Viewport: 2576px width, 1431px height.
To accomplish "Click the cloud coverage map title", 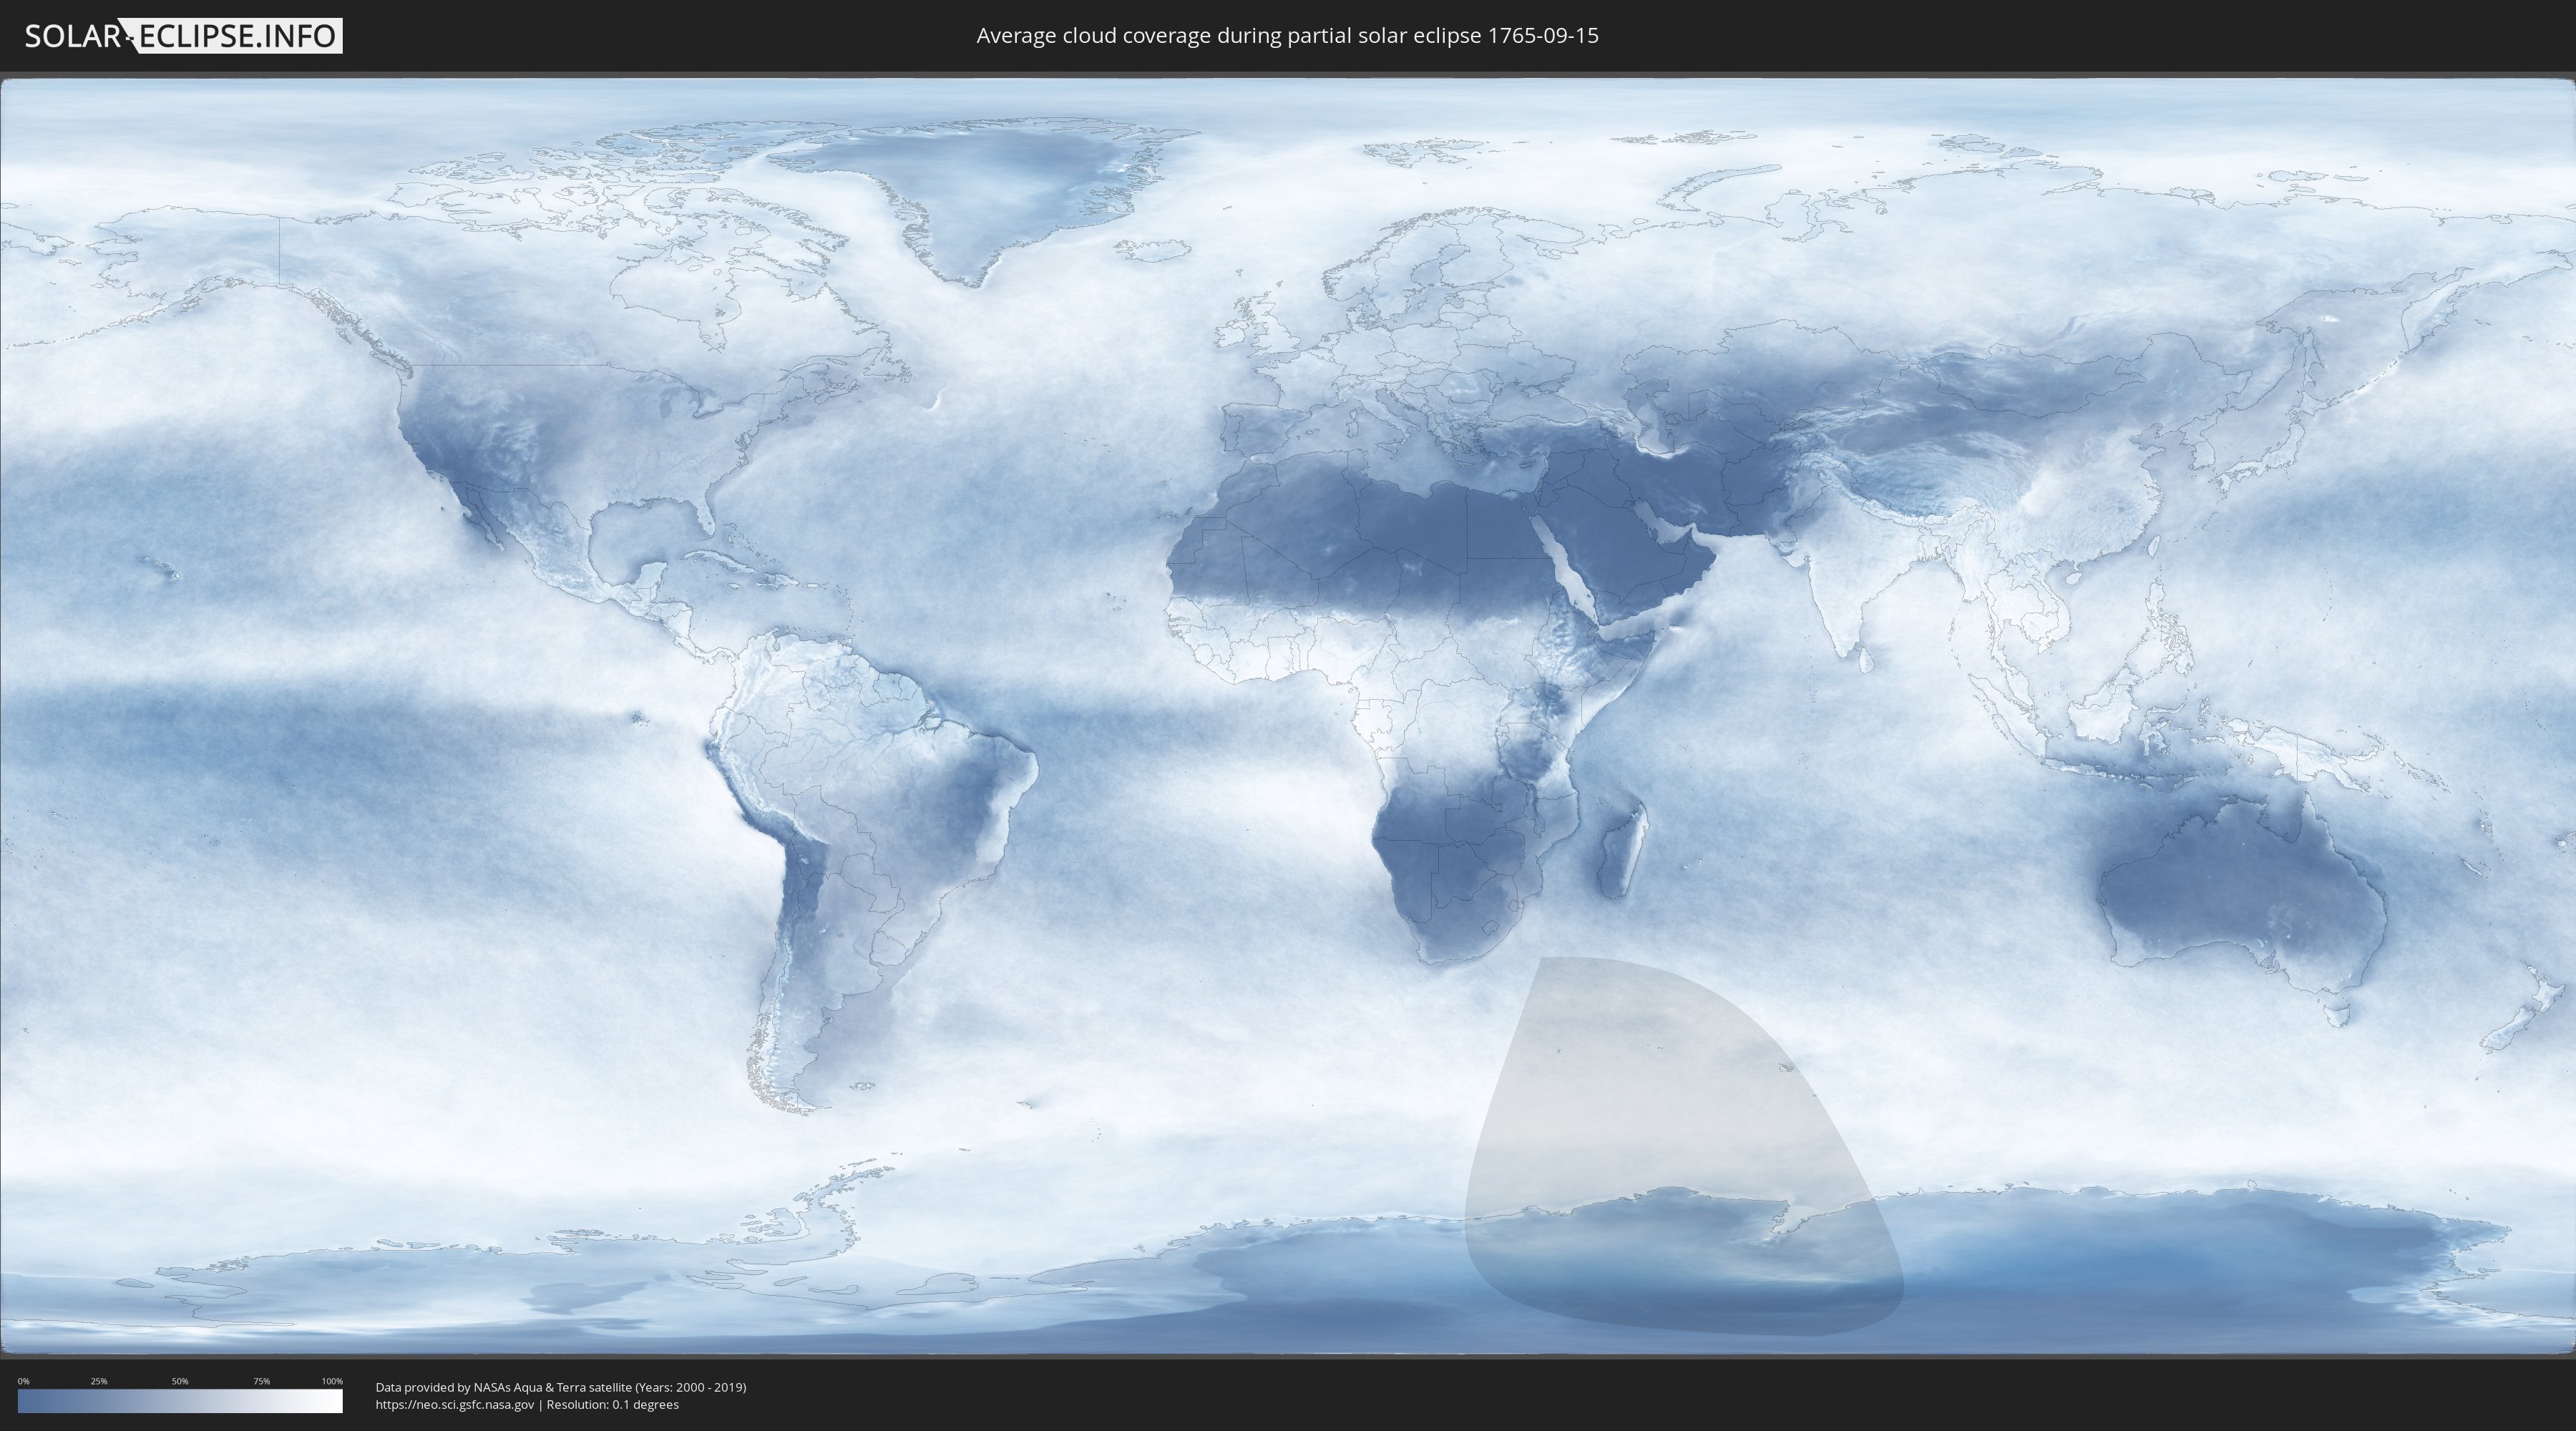I will (x=1287, y=36).
